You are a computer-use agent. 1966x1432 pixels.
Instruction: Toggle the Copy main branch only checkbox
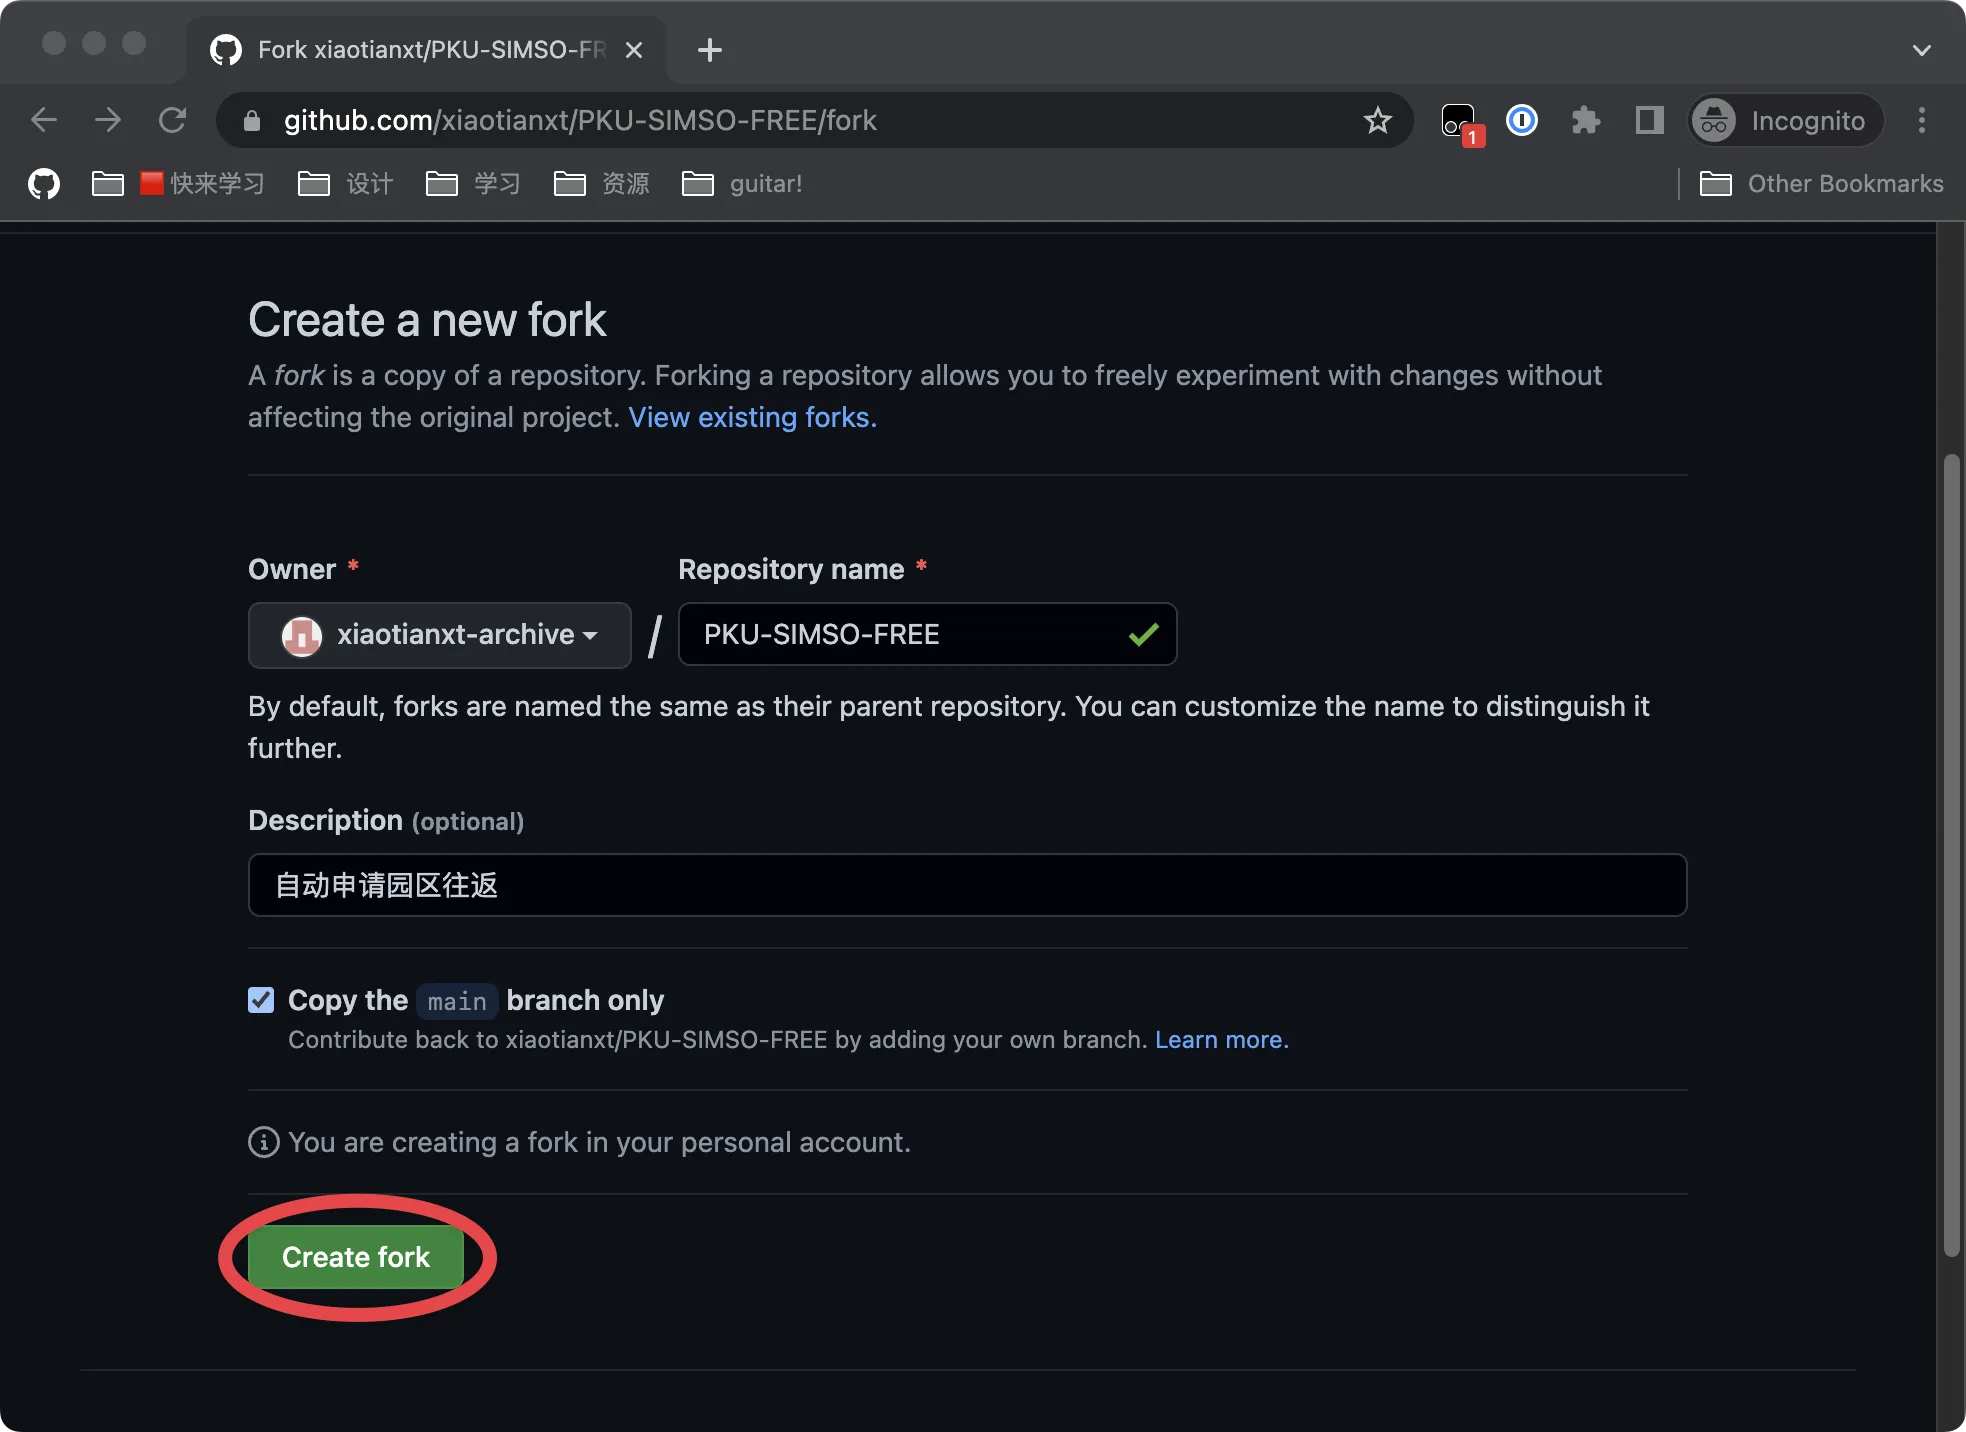pyautogui.click(x=261, y=998)
